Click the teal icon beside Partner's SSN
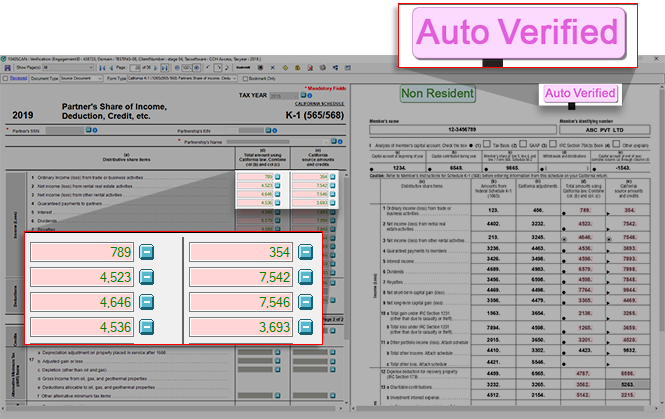 [89, 130]
